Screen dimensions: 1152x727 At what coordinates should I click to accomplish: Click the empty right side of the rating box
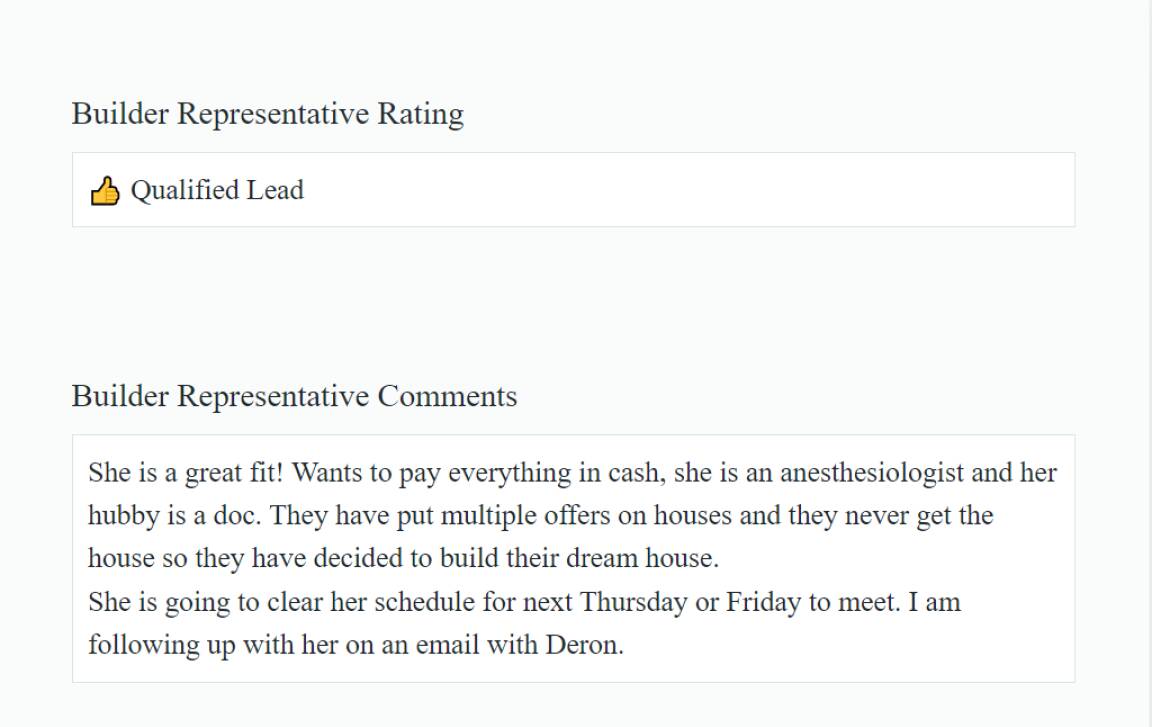691,189
